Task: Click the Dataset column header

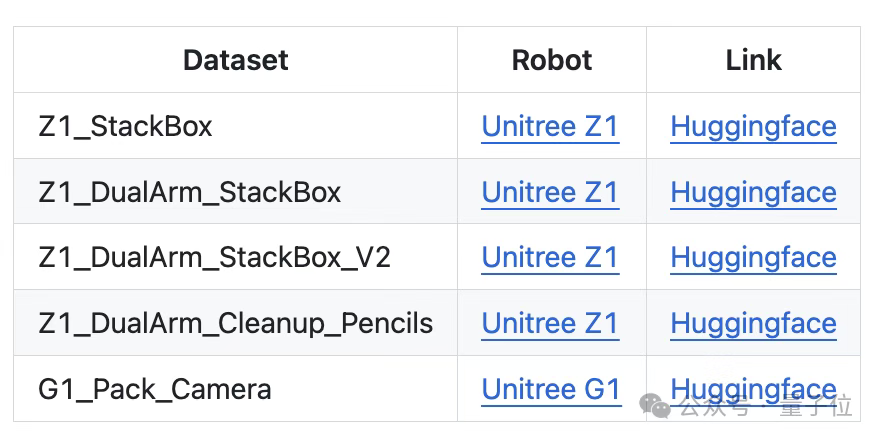Action: [235, 60]
